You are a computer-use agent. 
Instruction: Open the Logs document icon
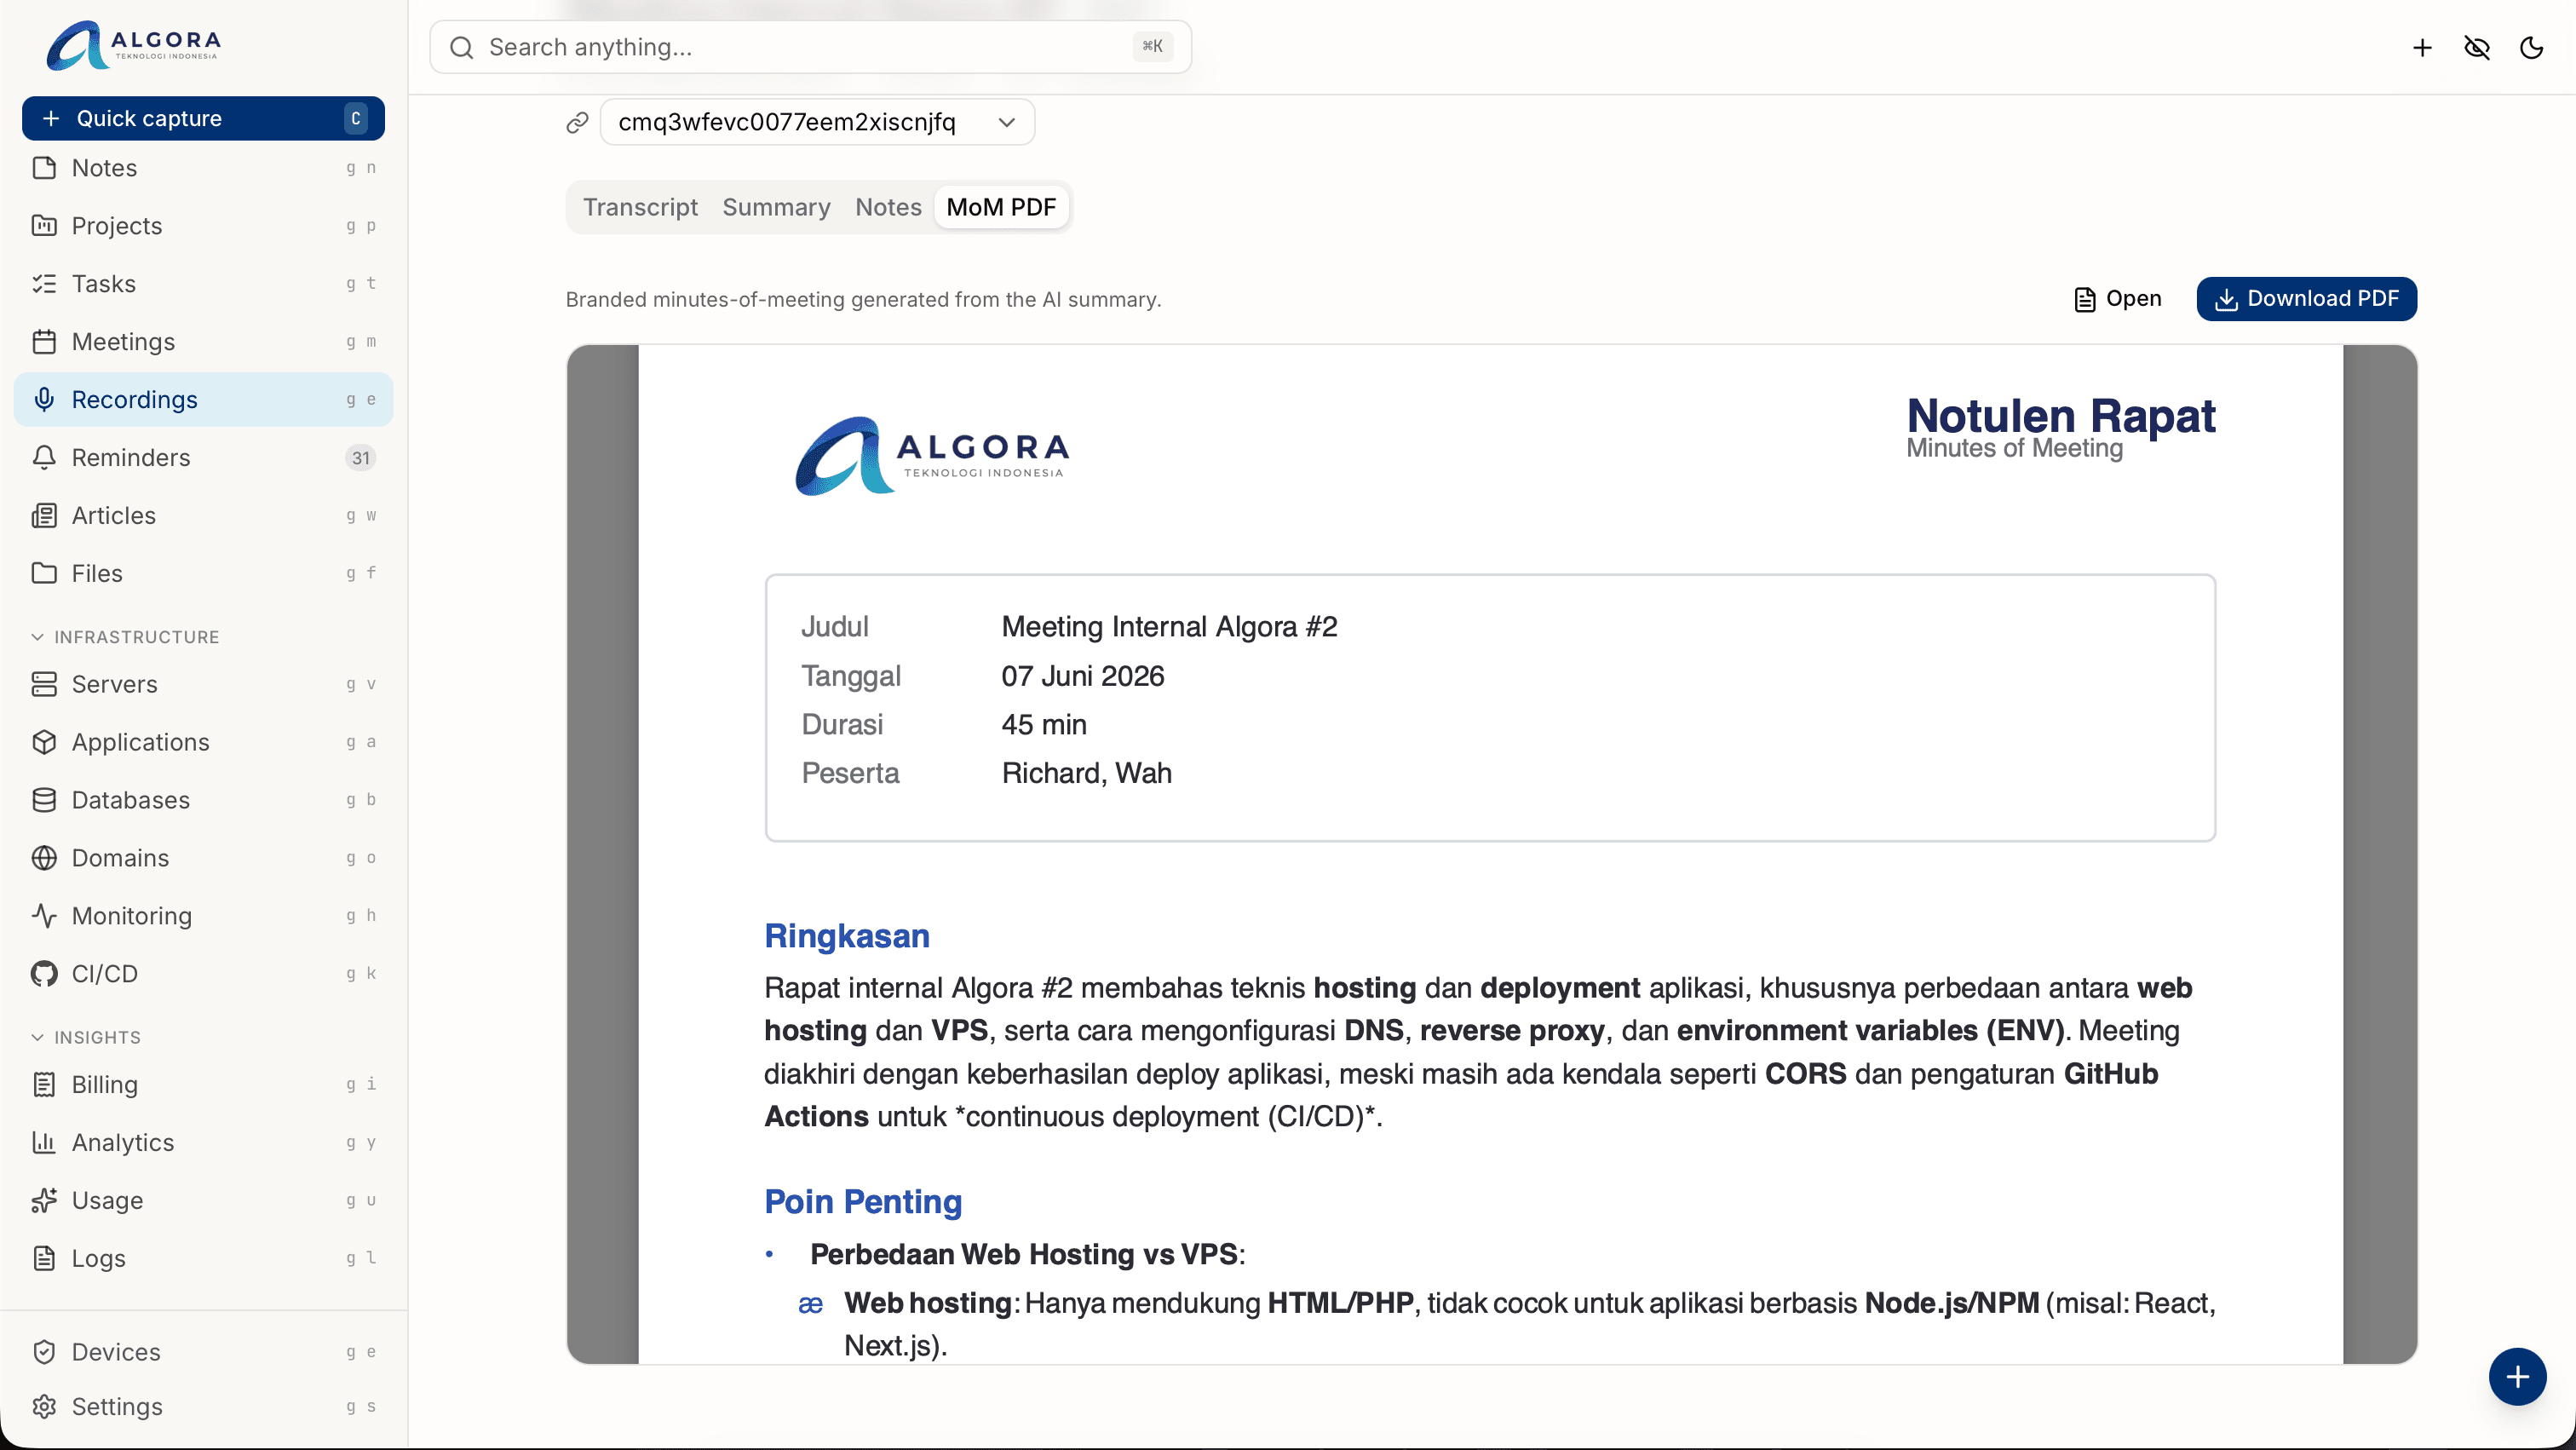click(x=44, y=1258)
